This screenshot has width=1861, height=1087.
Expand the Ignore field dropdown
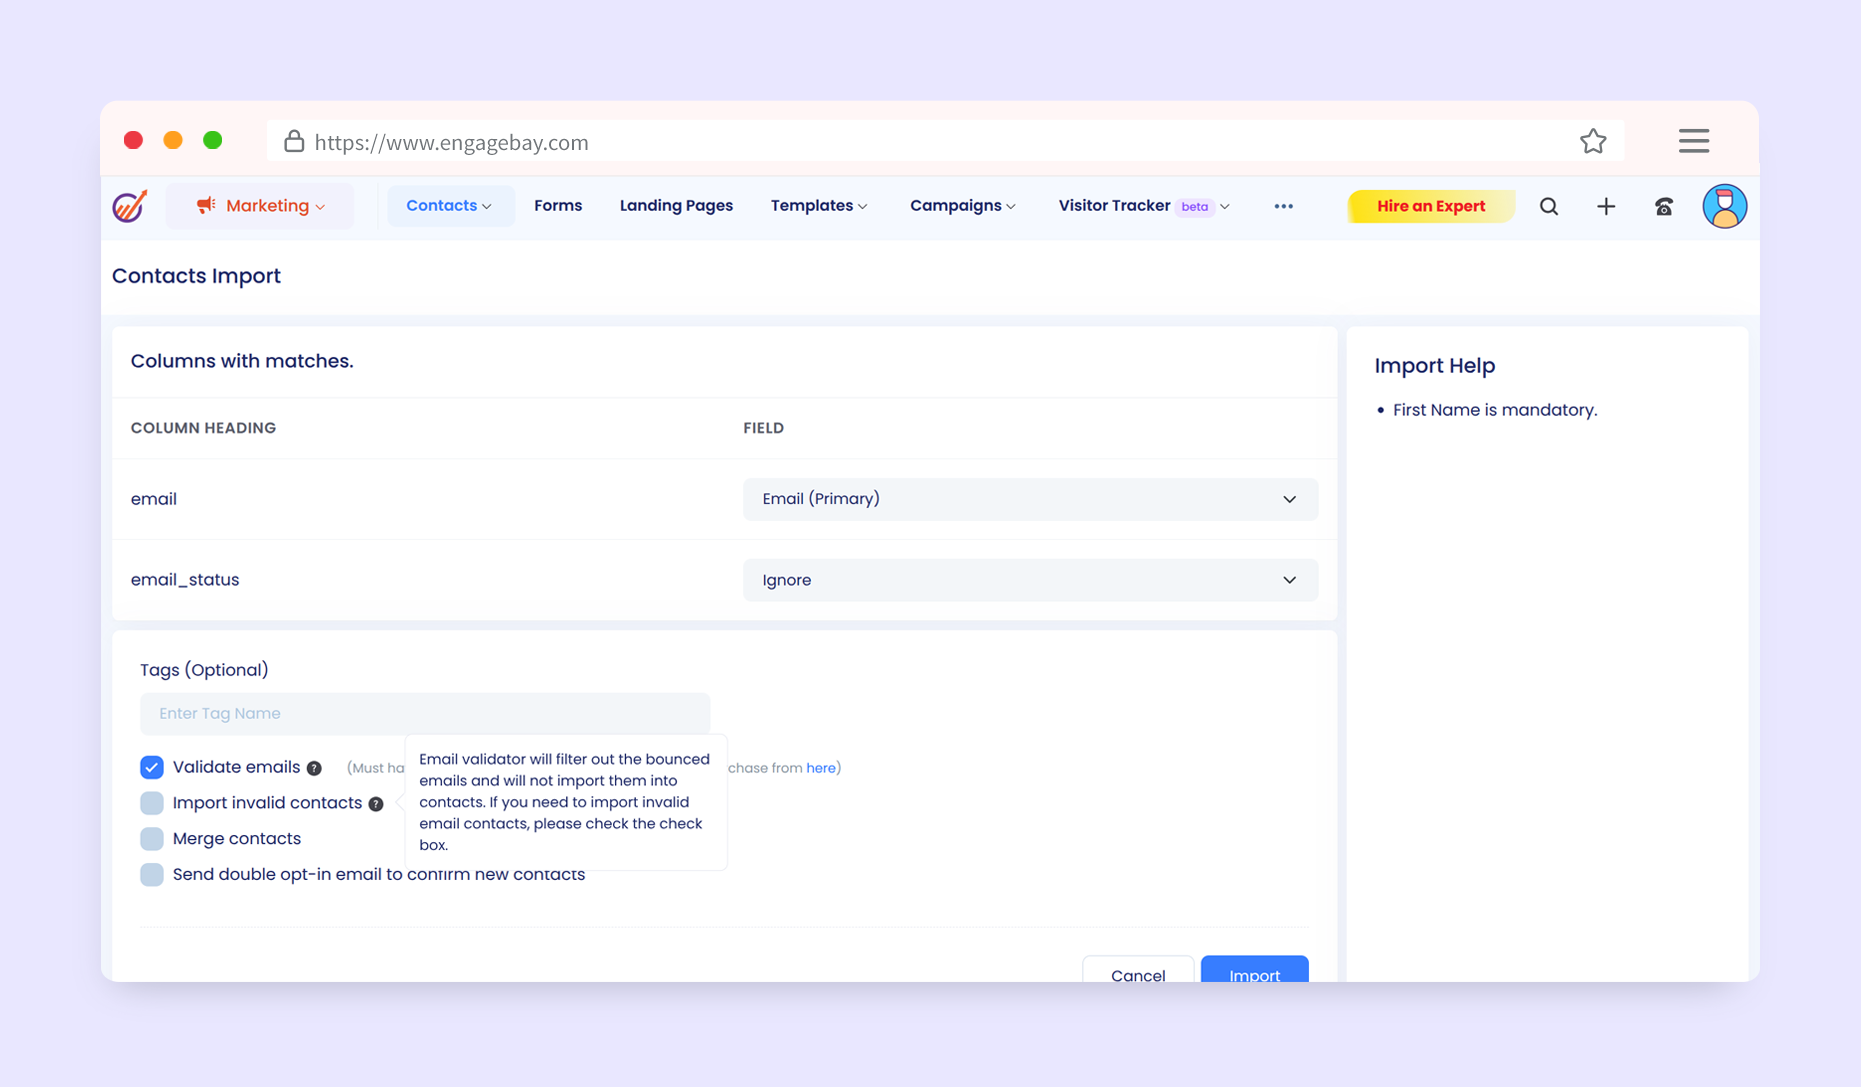coord(1029,580)
